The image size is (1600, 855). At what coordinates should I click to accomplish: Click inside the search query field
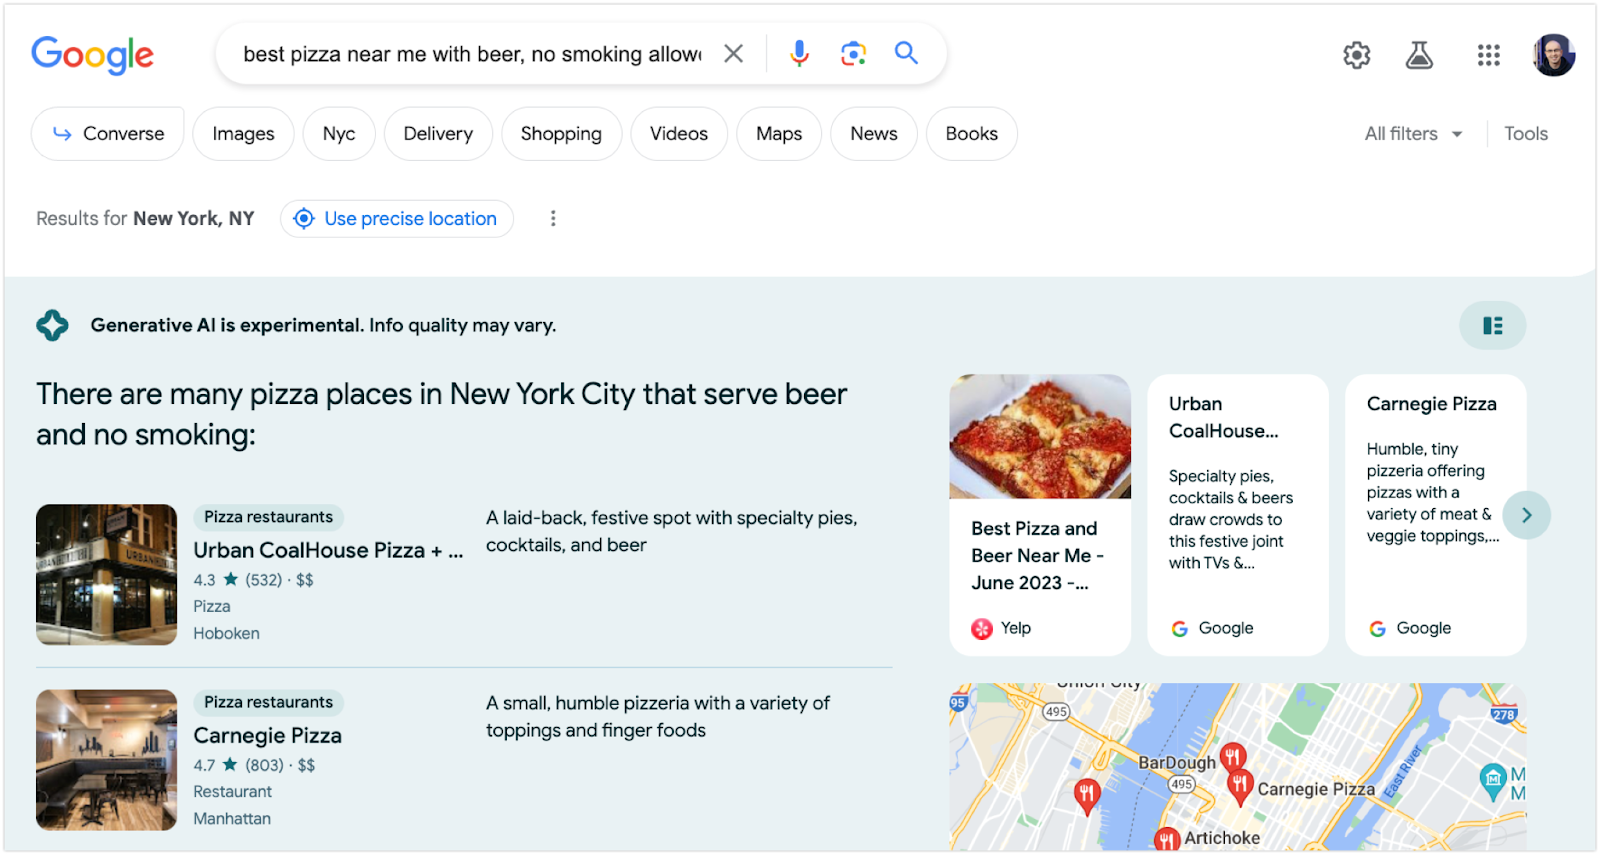(x=473, y=54)
